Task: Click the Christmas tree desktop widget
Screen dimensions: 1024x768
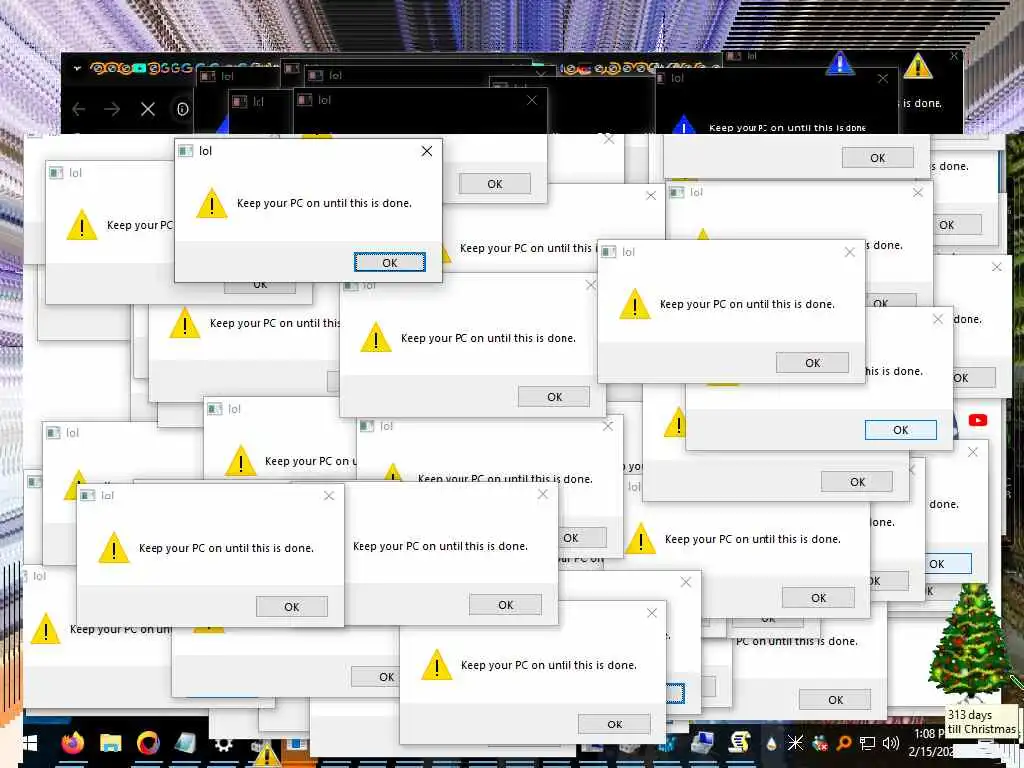Action: tap(971, 643)
